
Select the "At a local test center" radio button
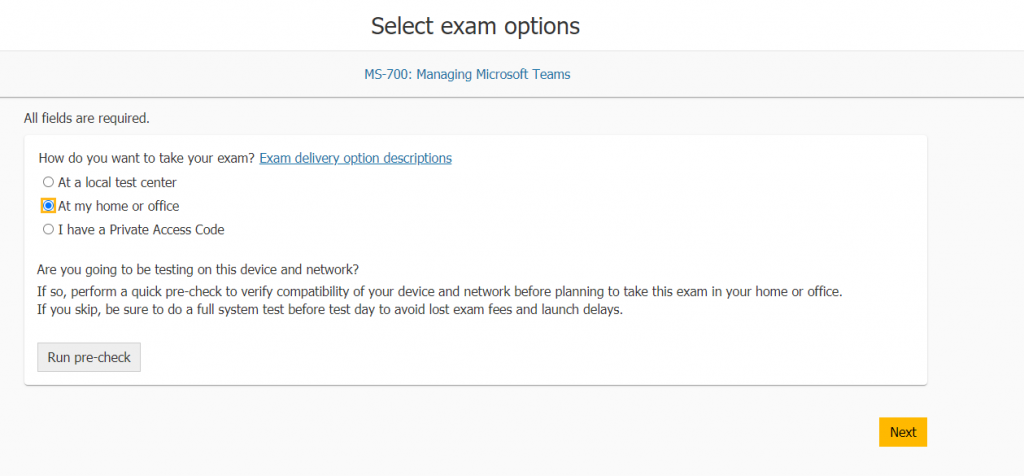pyautogui.click(x=48, y=182)
